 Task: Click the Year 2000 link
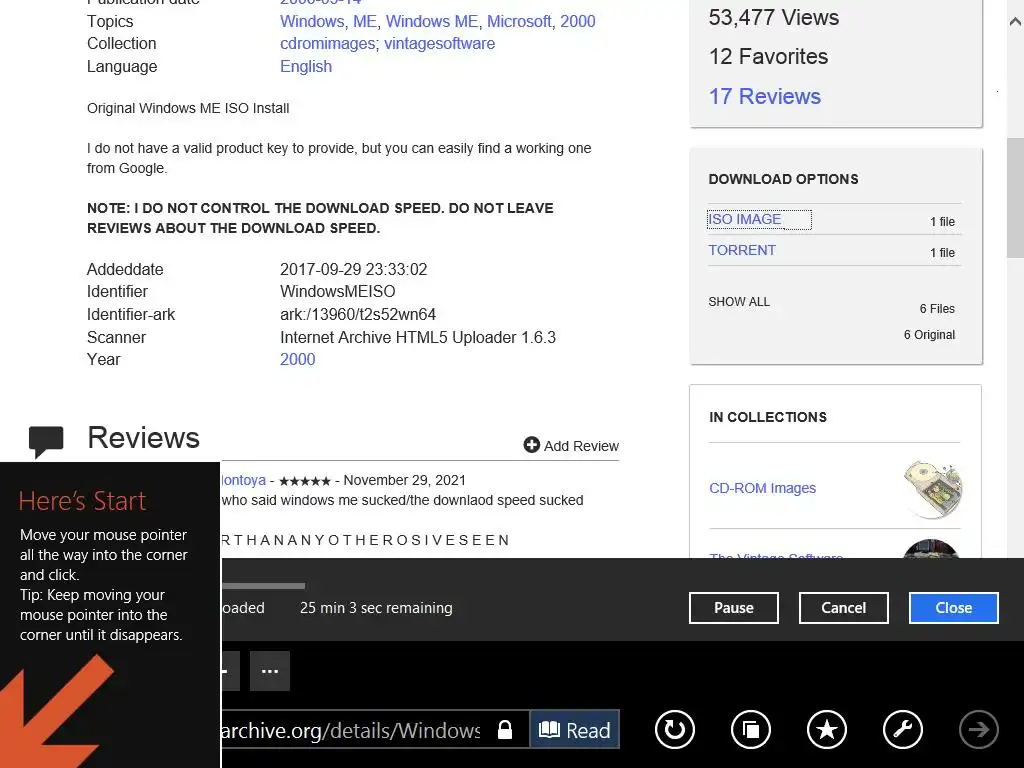click(297, 360)
